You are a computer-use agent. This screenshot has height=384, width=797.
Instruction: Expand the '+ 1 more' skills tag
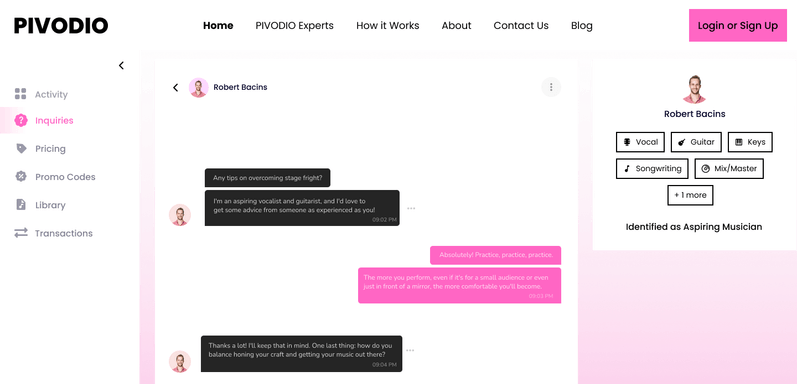pyautogui.click(x=690, y=195)
